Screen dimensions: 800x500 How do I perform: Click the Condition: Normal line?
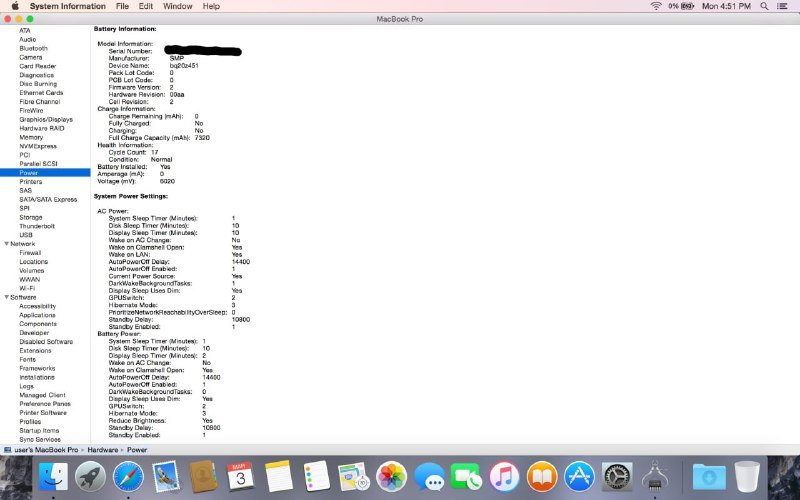click(x=140, y=159)
